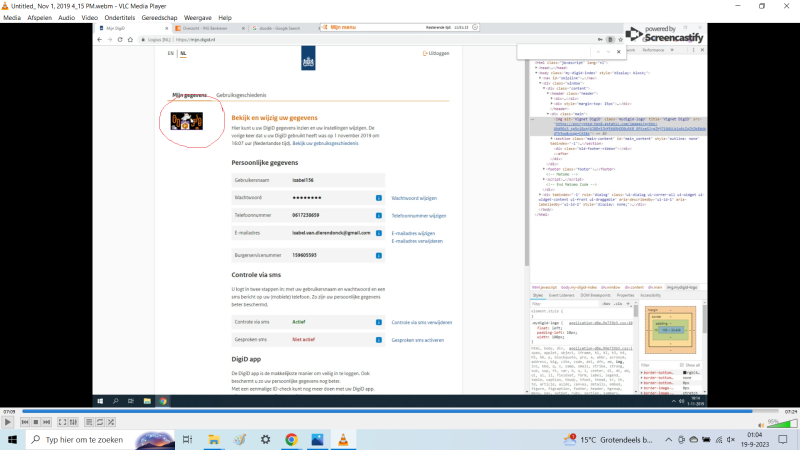Click the VLC seek progress bar

(400, 411)
